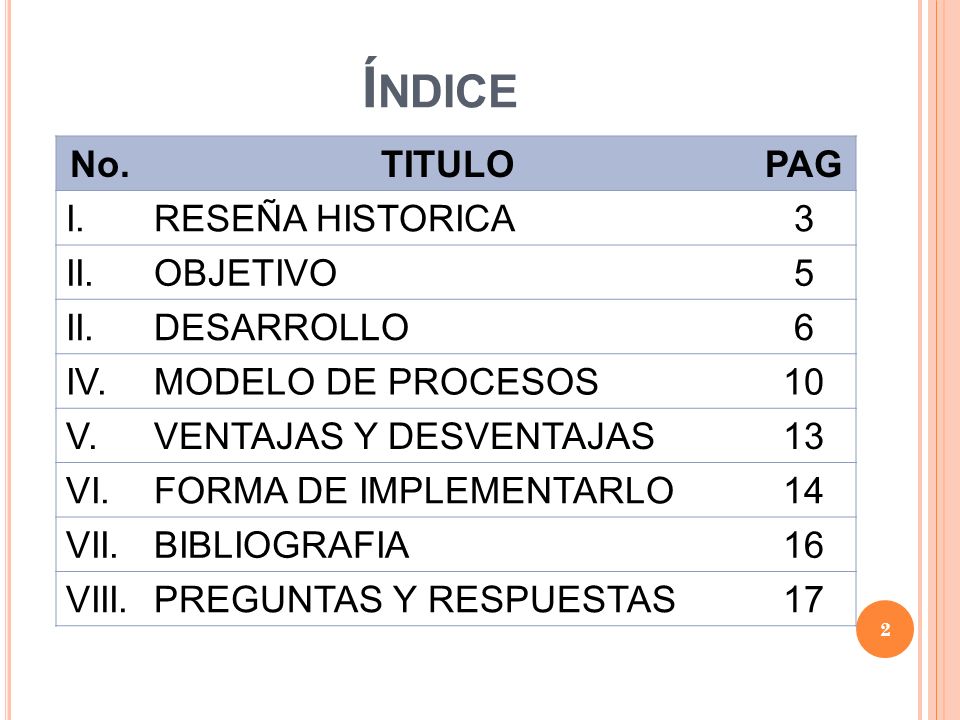Click the roman numeral IV. cell
This screenshot has width=960, height=720.
(x=86, y=381)
